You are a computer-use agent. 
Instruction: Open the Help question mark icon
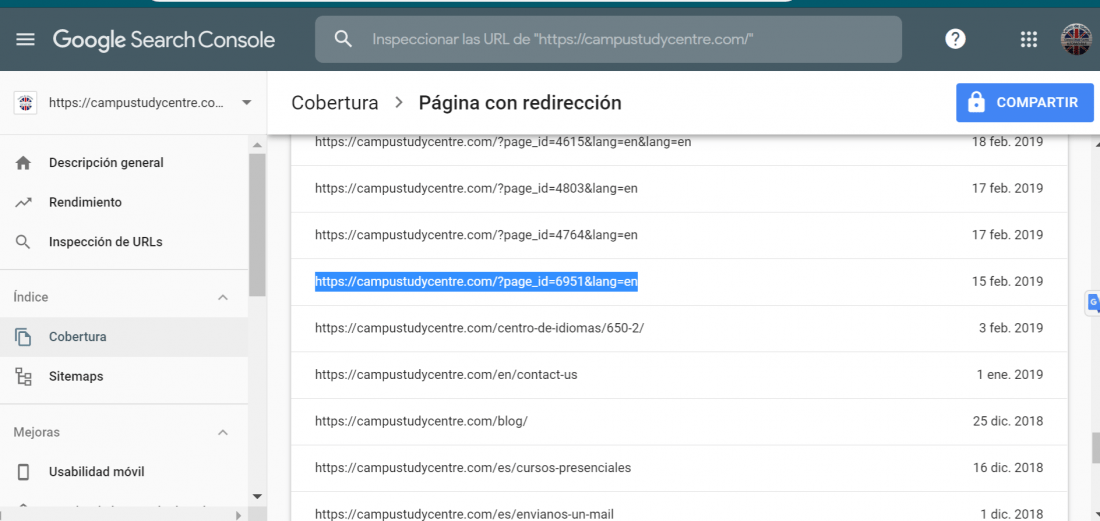[x=955, y=39]
